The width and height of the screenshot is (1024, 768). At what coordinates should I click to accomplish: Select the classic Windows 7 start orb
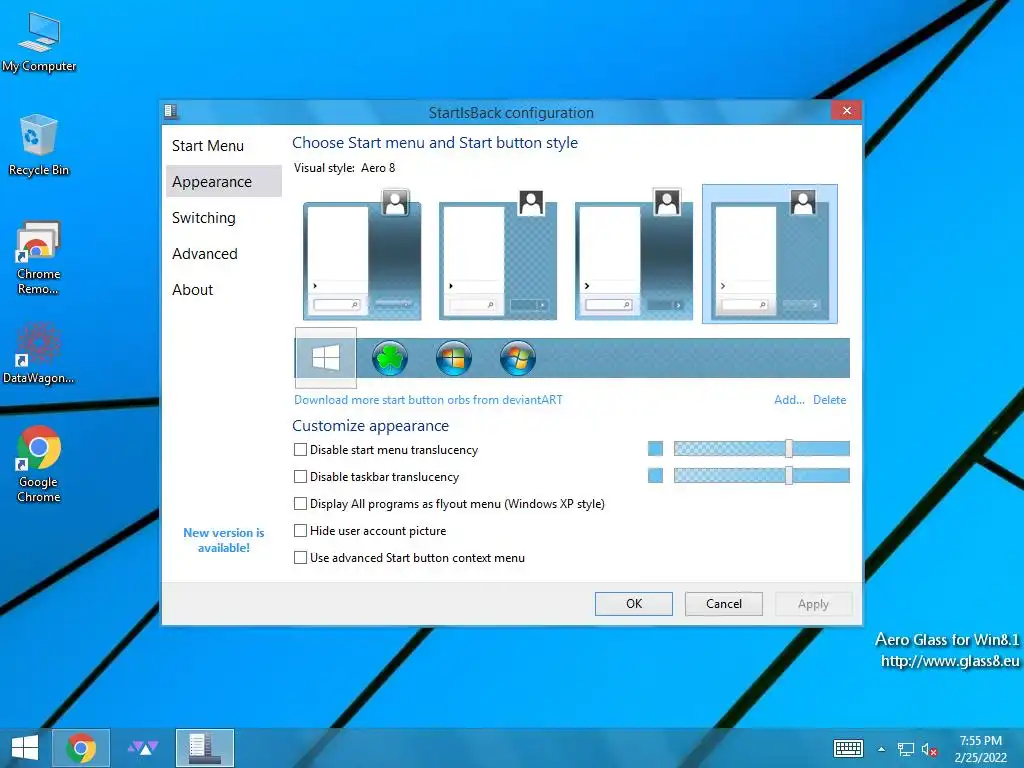[518, 358]
